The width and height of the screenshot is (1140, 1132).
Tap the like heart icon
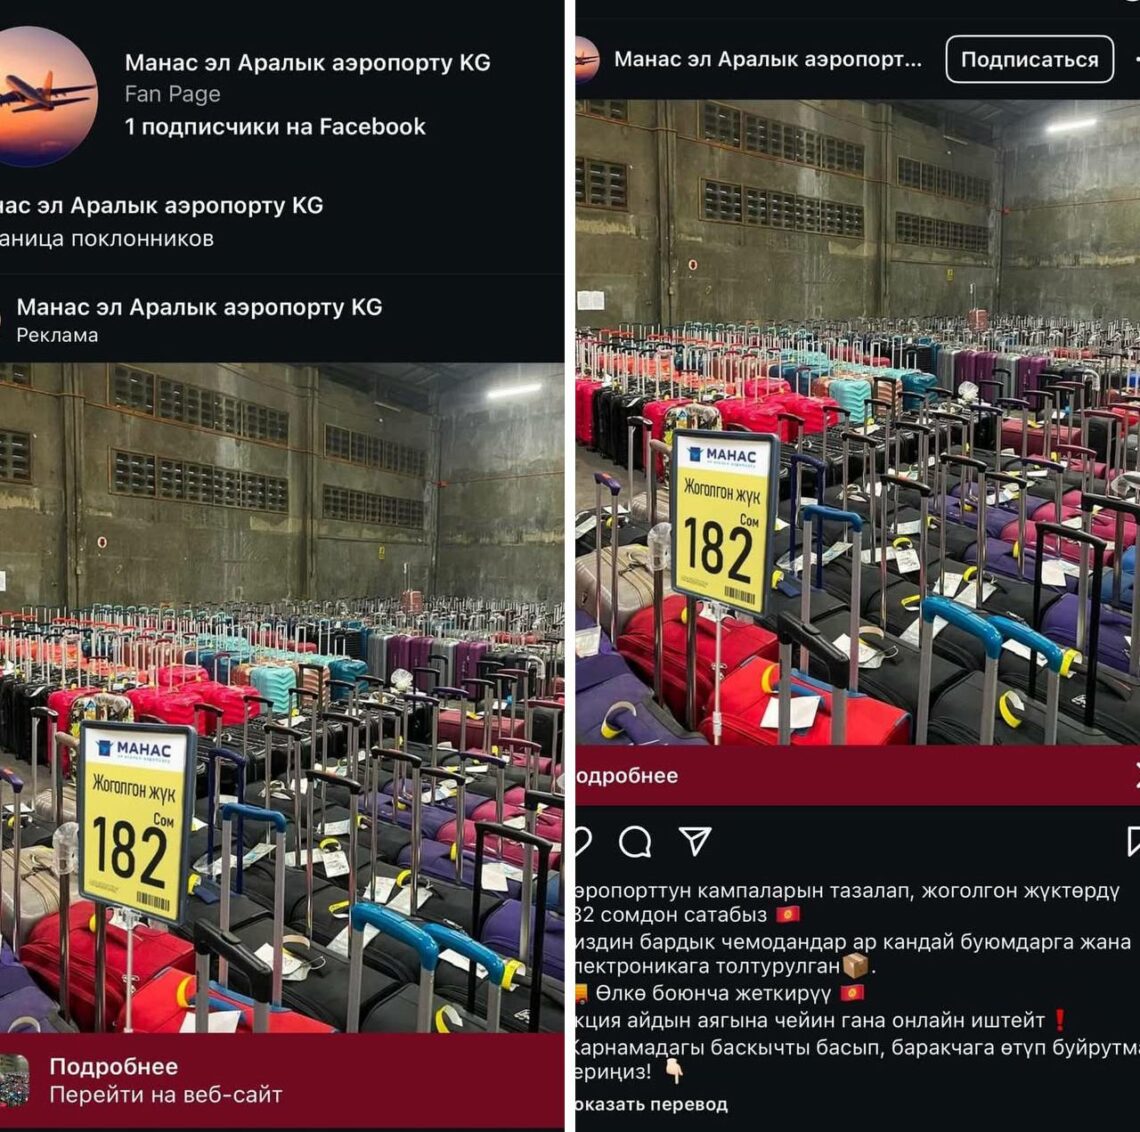click(582, 841)
